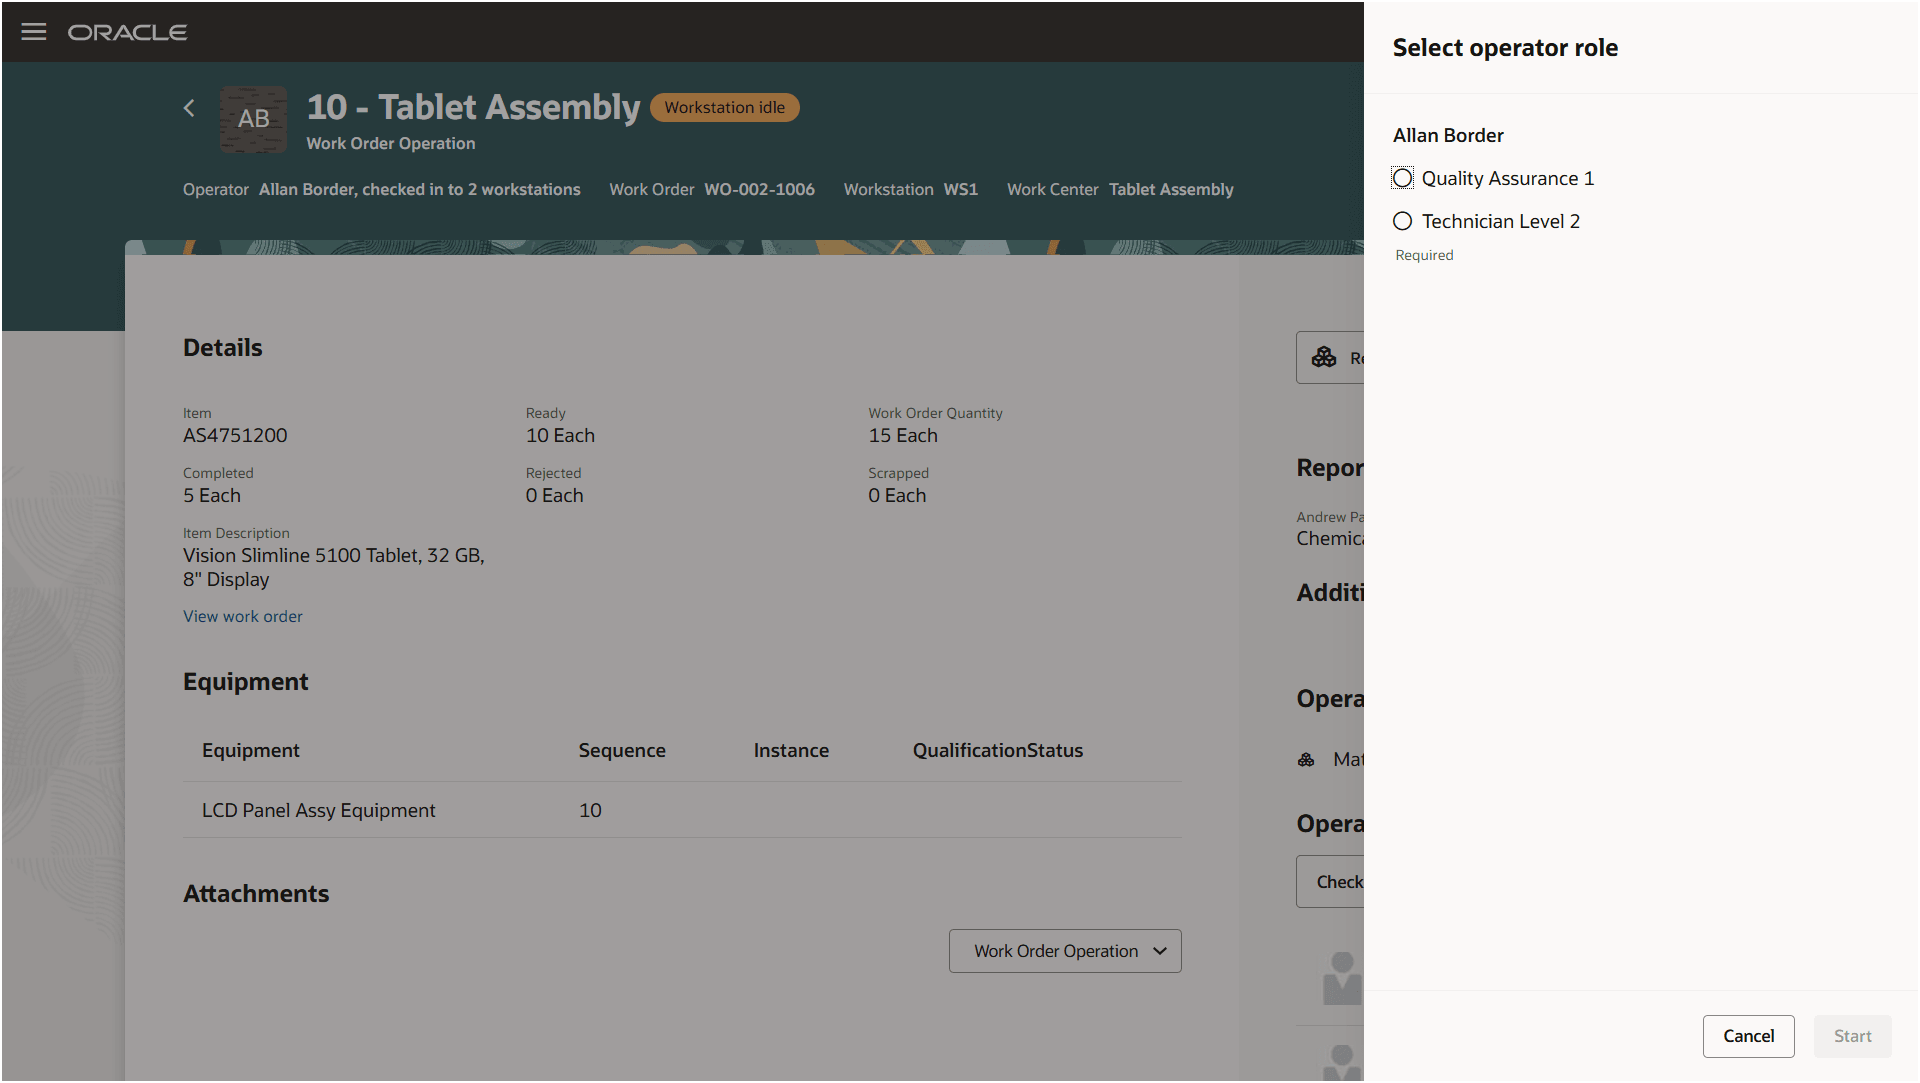This screenshot has width=1920, height=1083.
Task: Click the LCD Panel Assy Equipment row
Action: [x=682, y=811]
